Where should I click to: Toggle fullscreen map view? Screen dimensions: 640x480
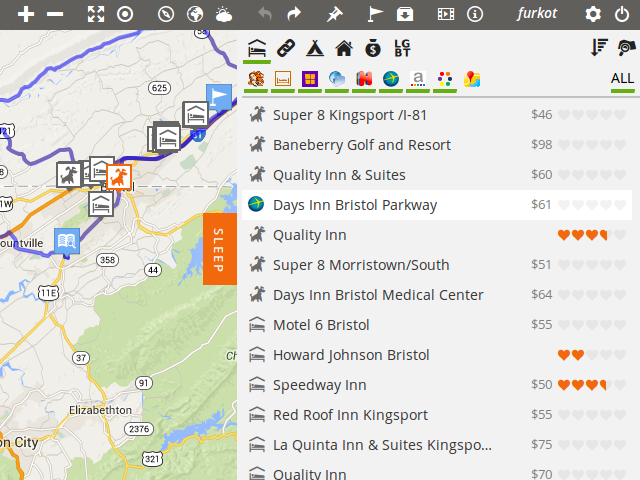96,14
